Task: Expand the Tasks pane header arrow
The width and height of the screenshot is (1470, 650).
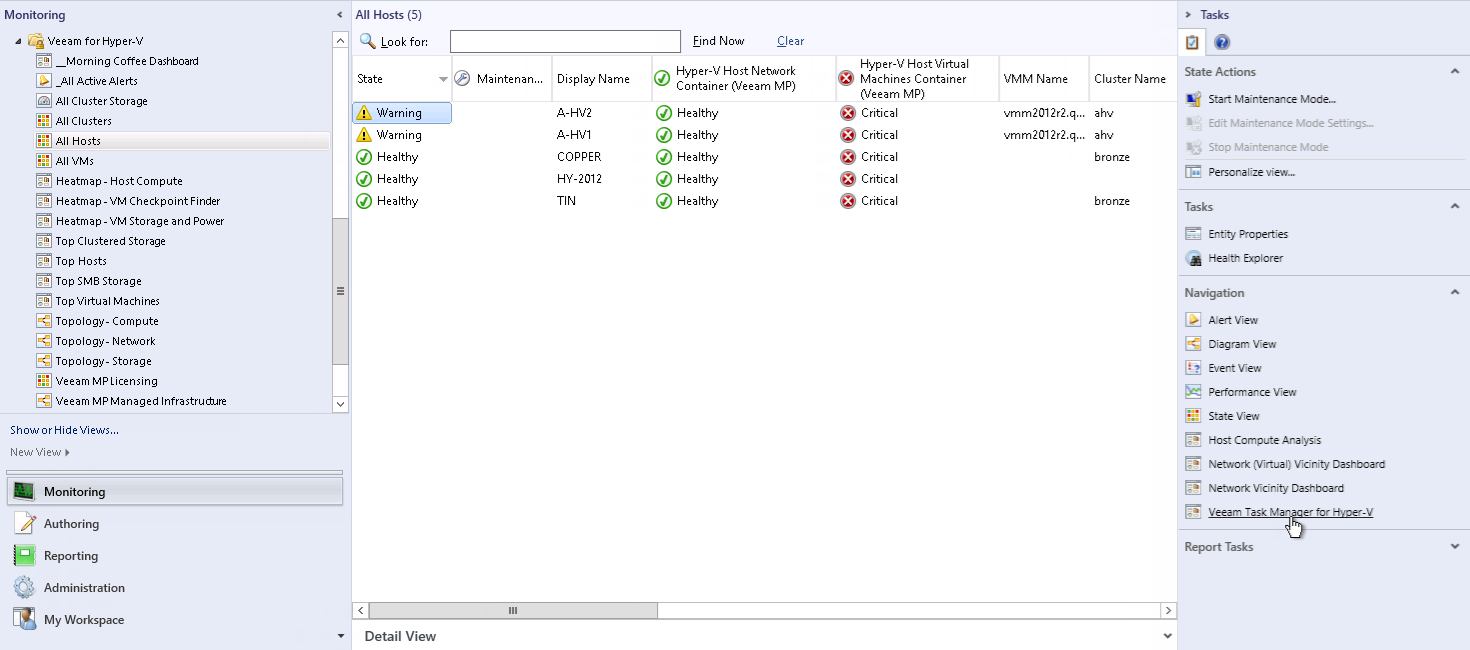Action: 1188,15
